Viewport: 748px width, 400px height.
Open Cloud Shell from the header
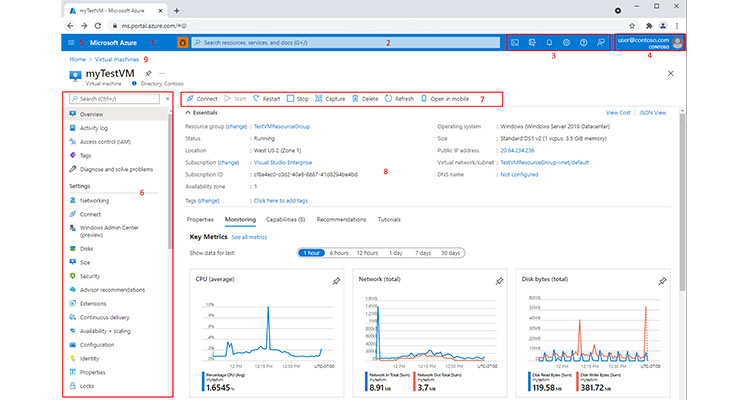point(515,42)
